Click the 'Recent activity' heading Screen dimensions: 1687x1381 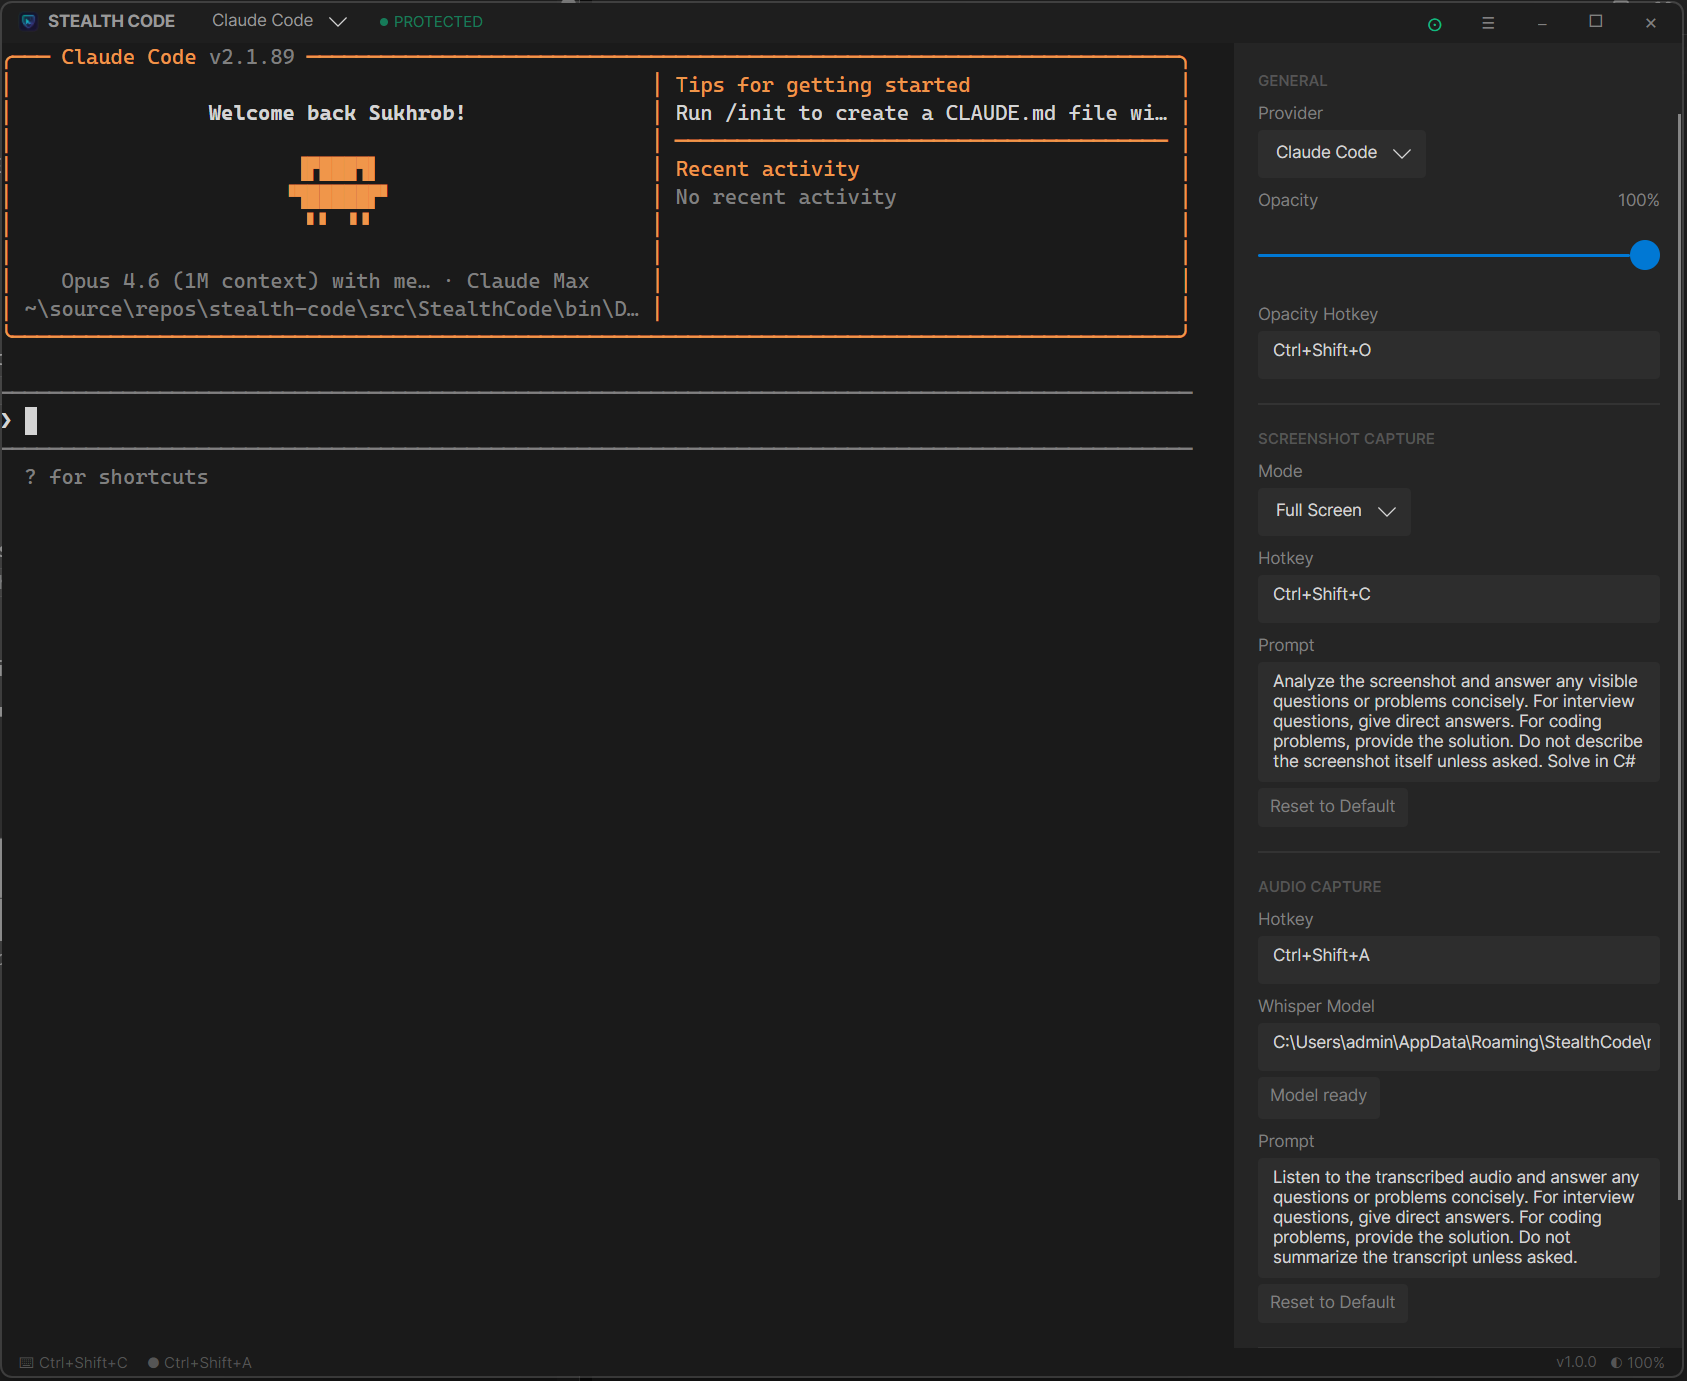click(767, 169)
